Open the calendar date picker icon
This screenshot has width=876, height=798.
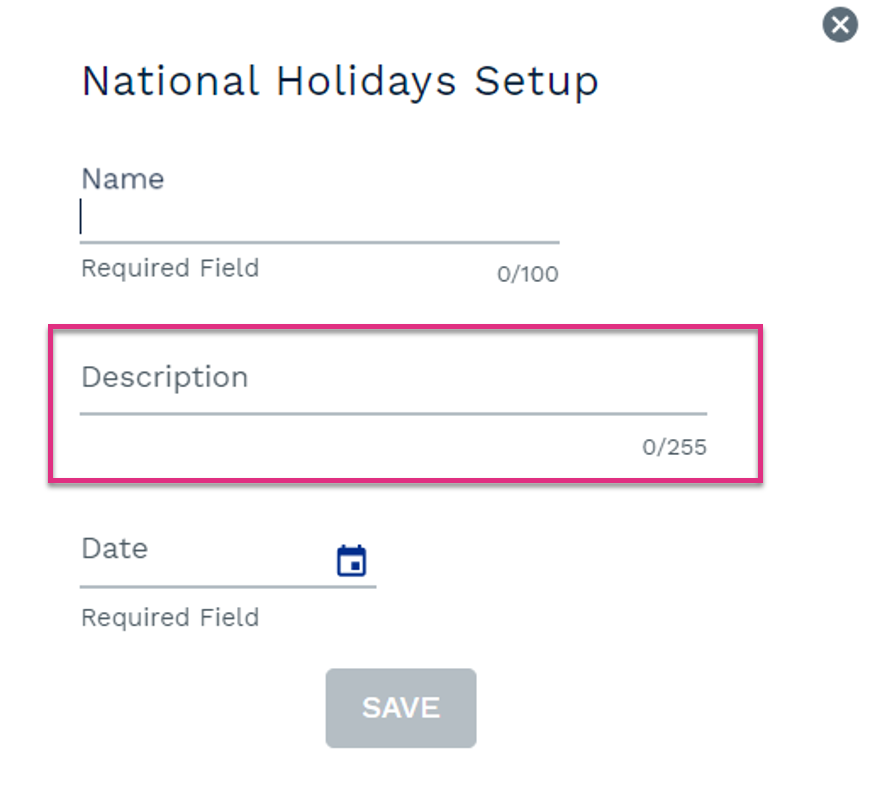pyautogui.click(x=351, y=560)
